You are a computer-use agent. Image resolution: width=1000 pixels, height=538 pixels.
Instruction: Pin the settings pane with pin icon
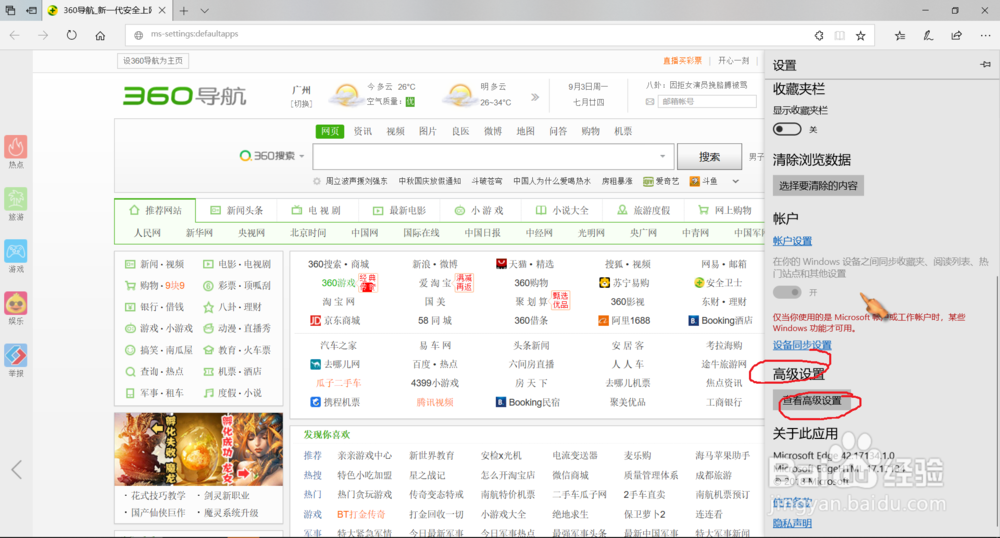985,64
